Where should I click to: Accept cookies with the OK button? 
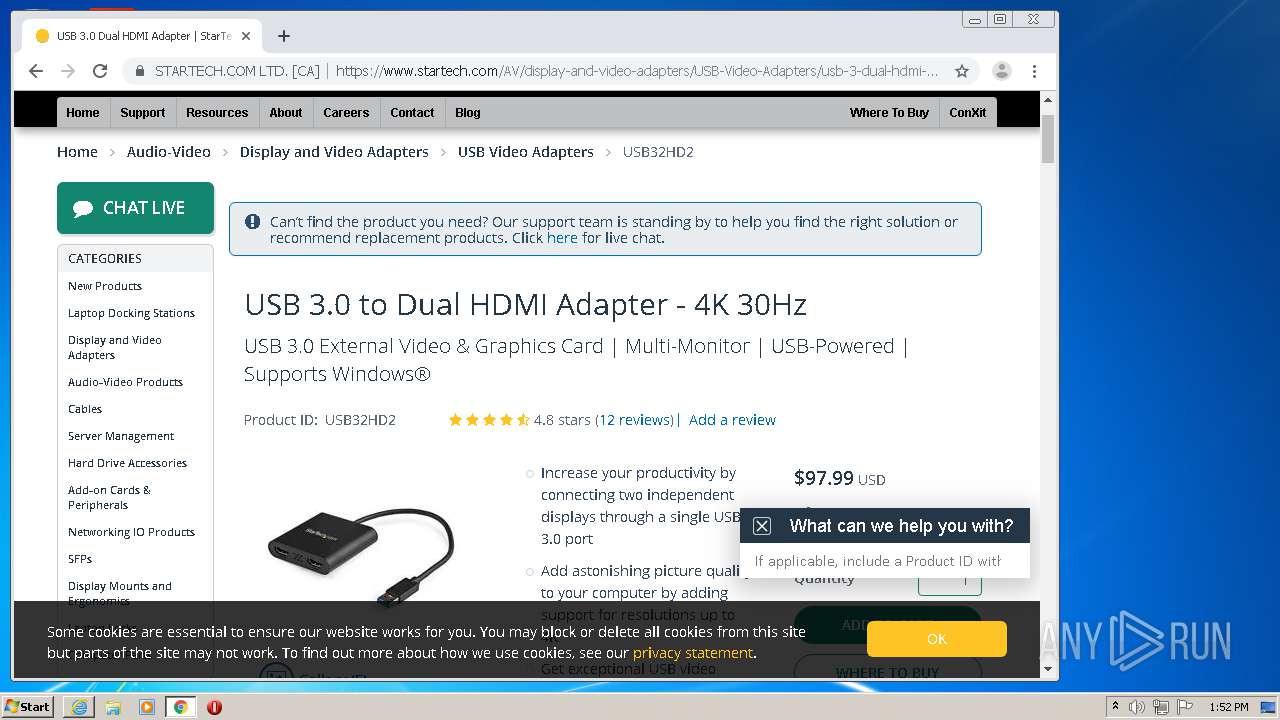pyautogui.click(x=936, y=639)
